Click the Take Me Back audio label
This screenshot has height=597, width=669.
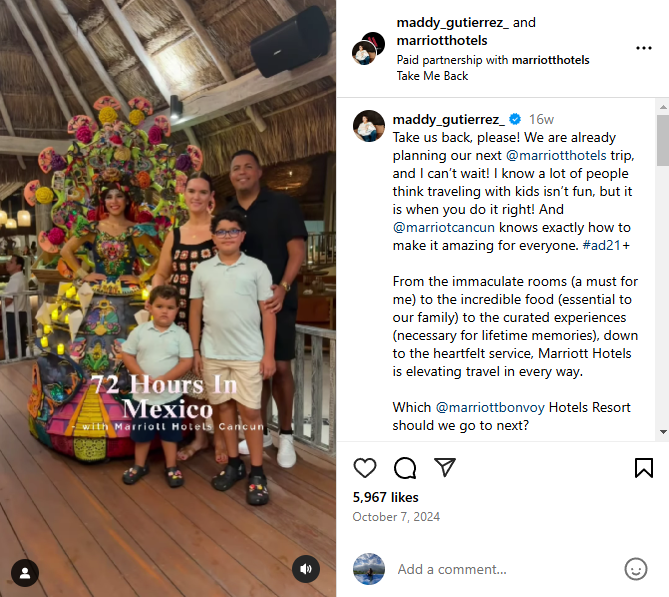point(432,76)
